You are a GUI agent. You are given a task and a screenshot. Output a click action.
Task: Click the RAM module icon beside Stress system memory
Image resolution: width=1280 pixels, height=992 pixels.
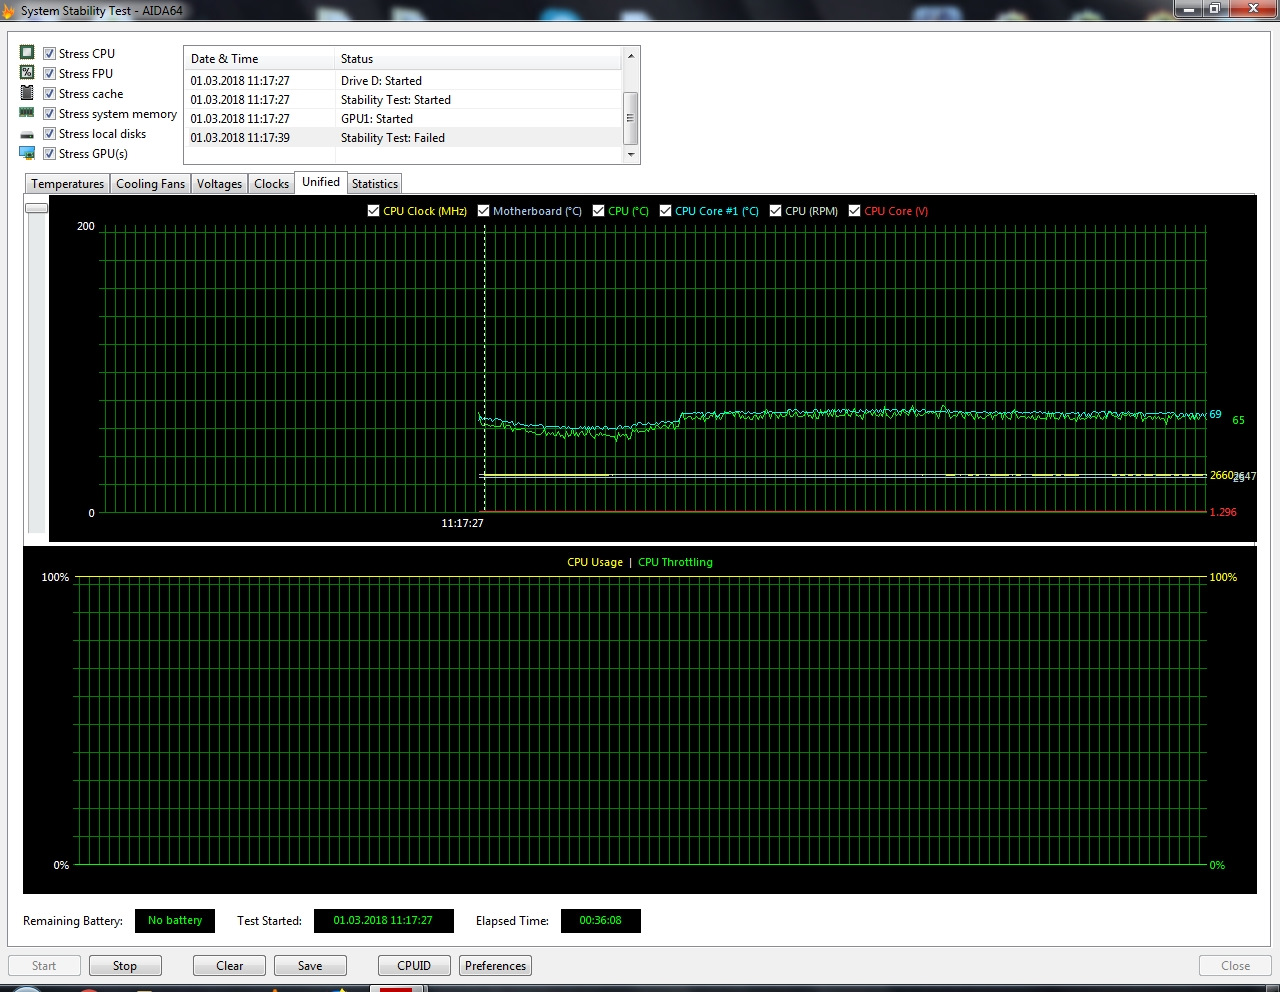[27, 113]
